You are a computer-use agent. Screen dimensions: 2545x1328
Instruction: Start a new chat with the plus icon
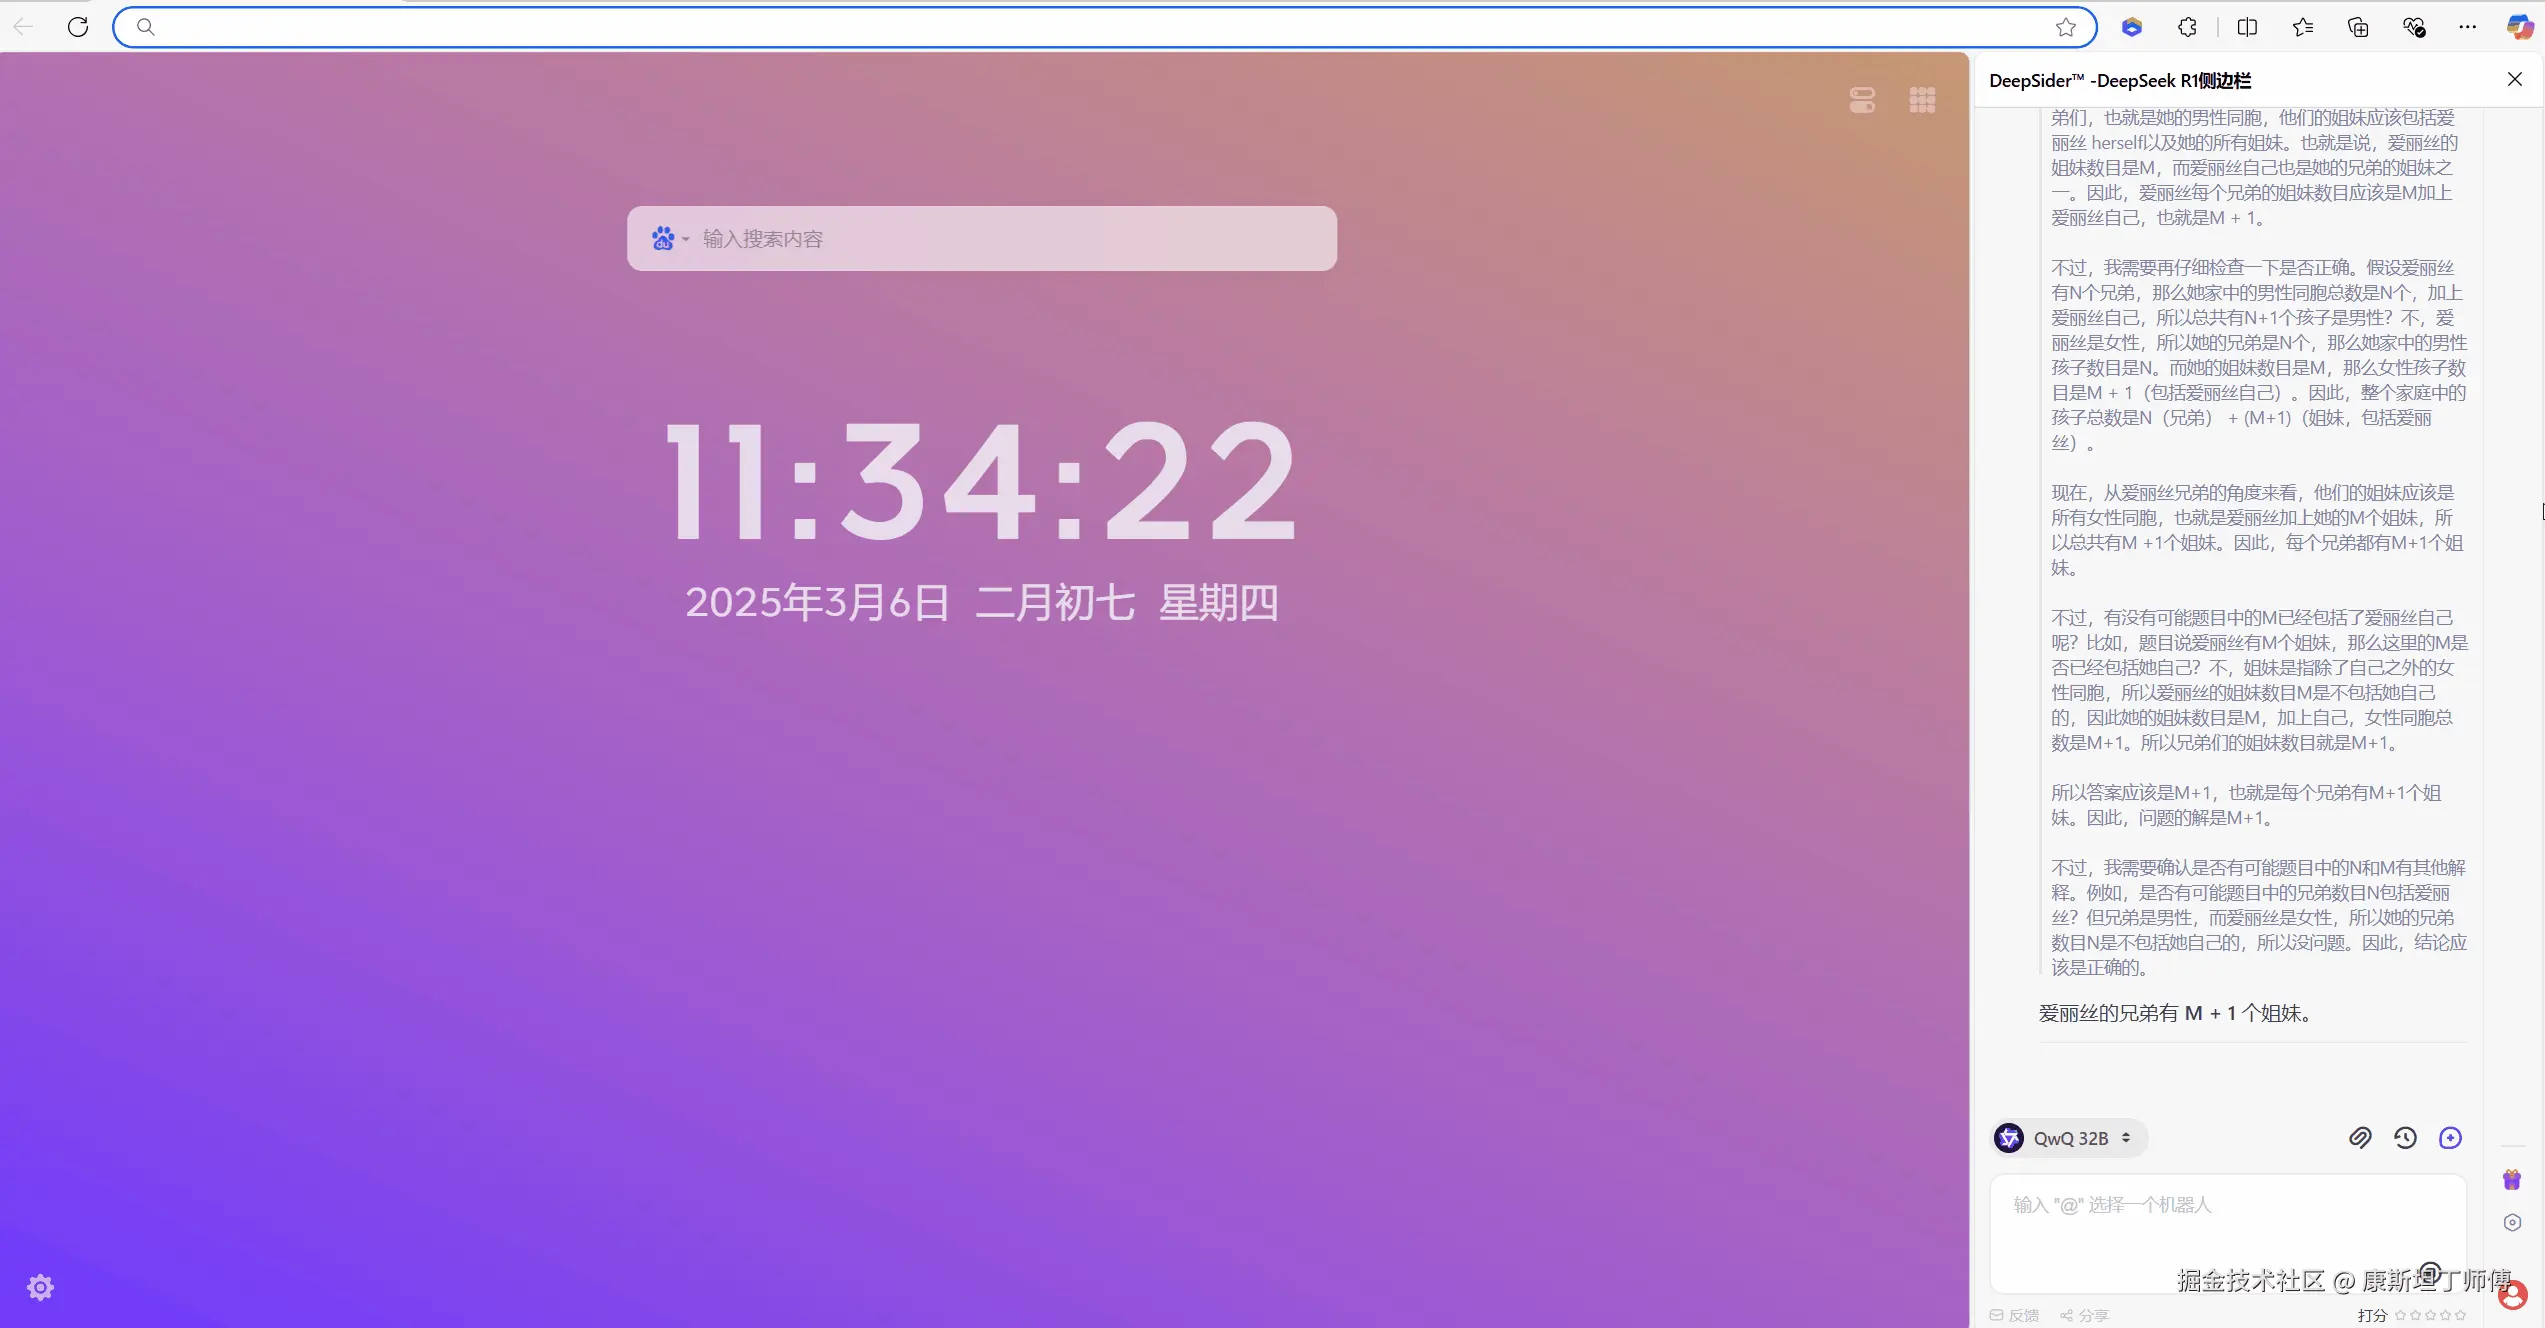click(2450, 1138)
